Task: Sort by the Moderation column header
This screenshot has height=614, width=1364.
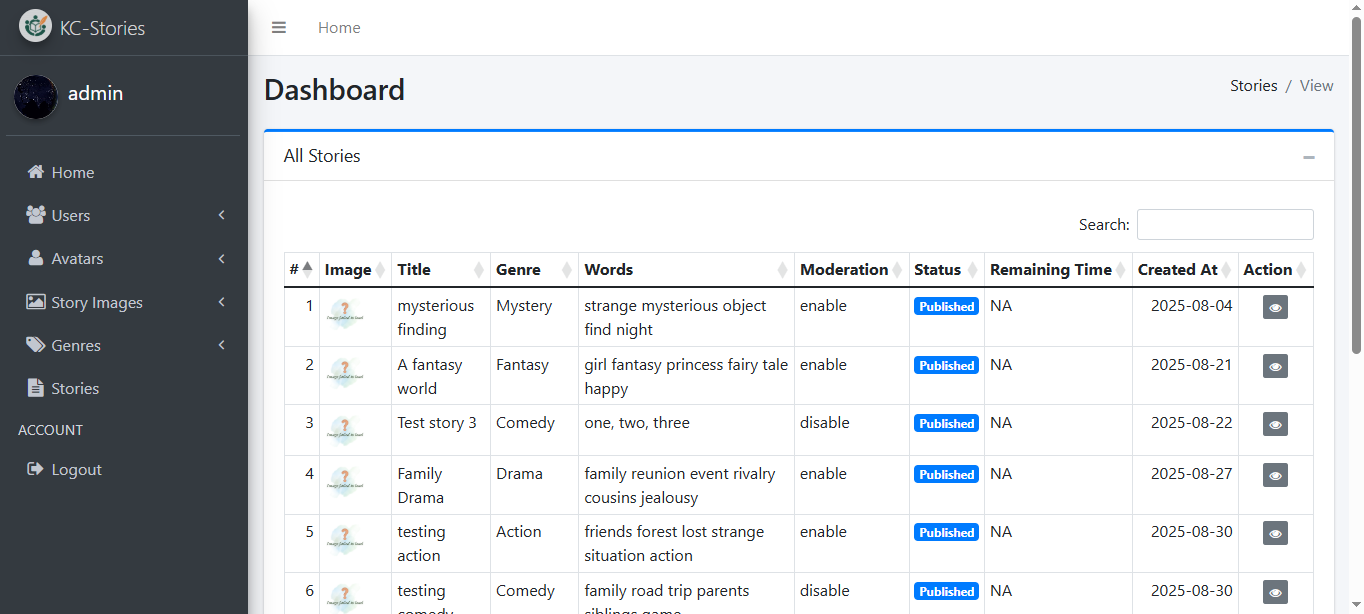Action: [x=851, y=269]
